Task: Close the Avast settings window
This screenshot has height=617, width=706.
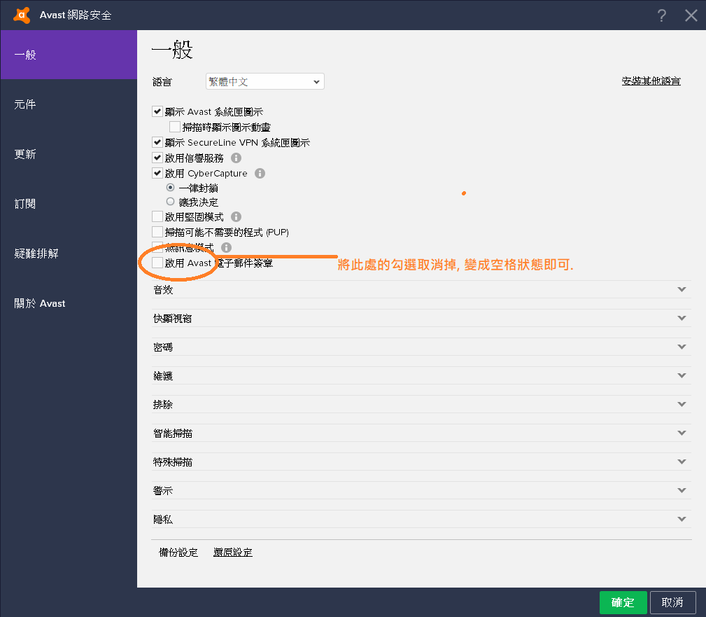Action: point(691,15)
